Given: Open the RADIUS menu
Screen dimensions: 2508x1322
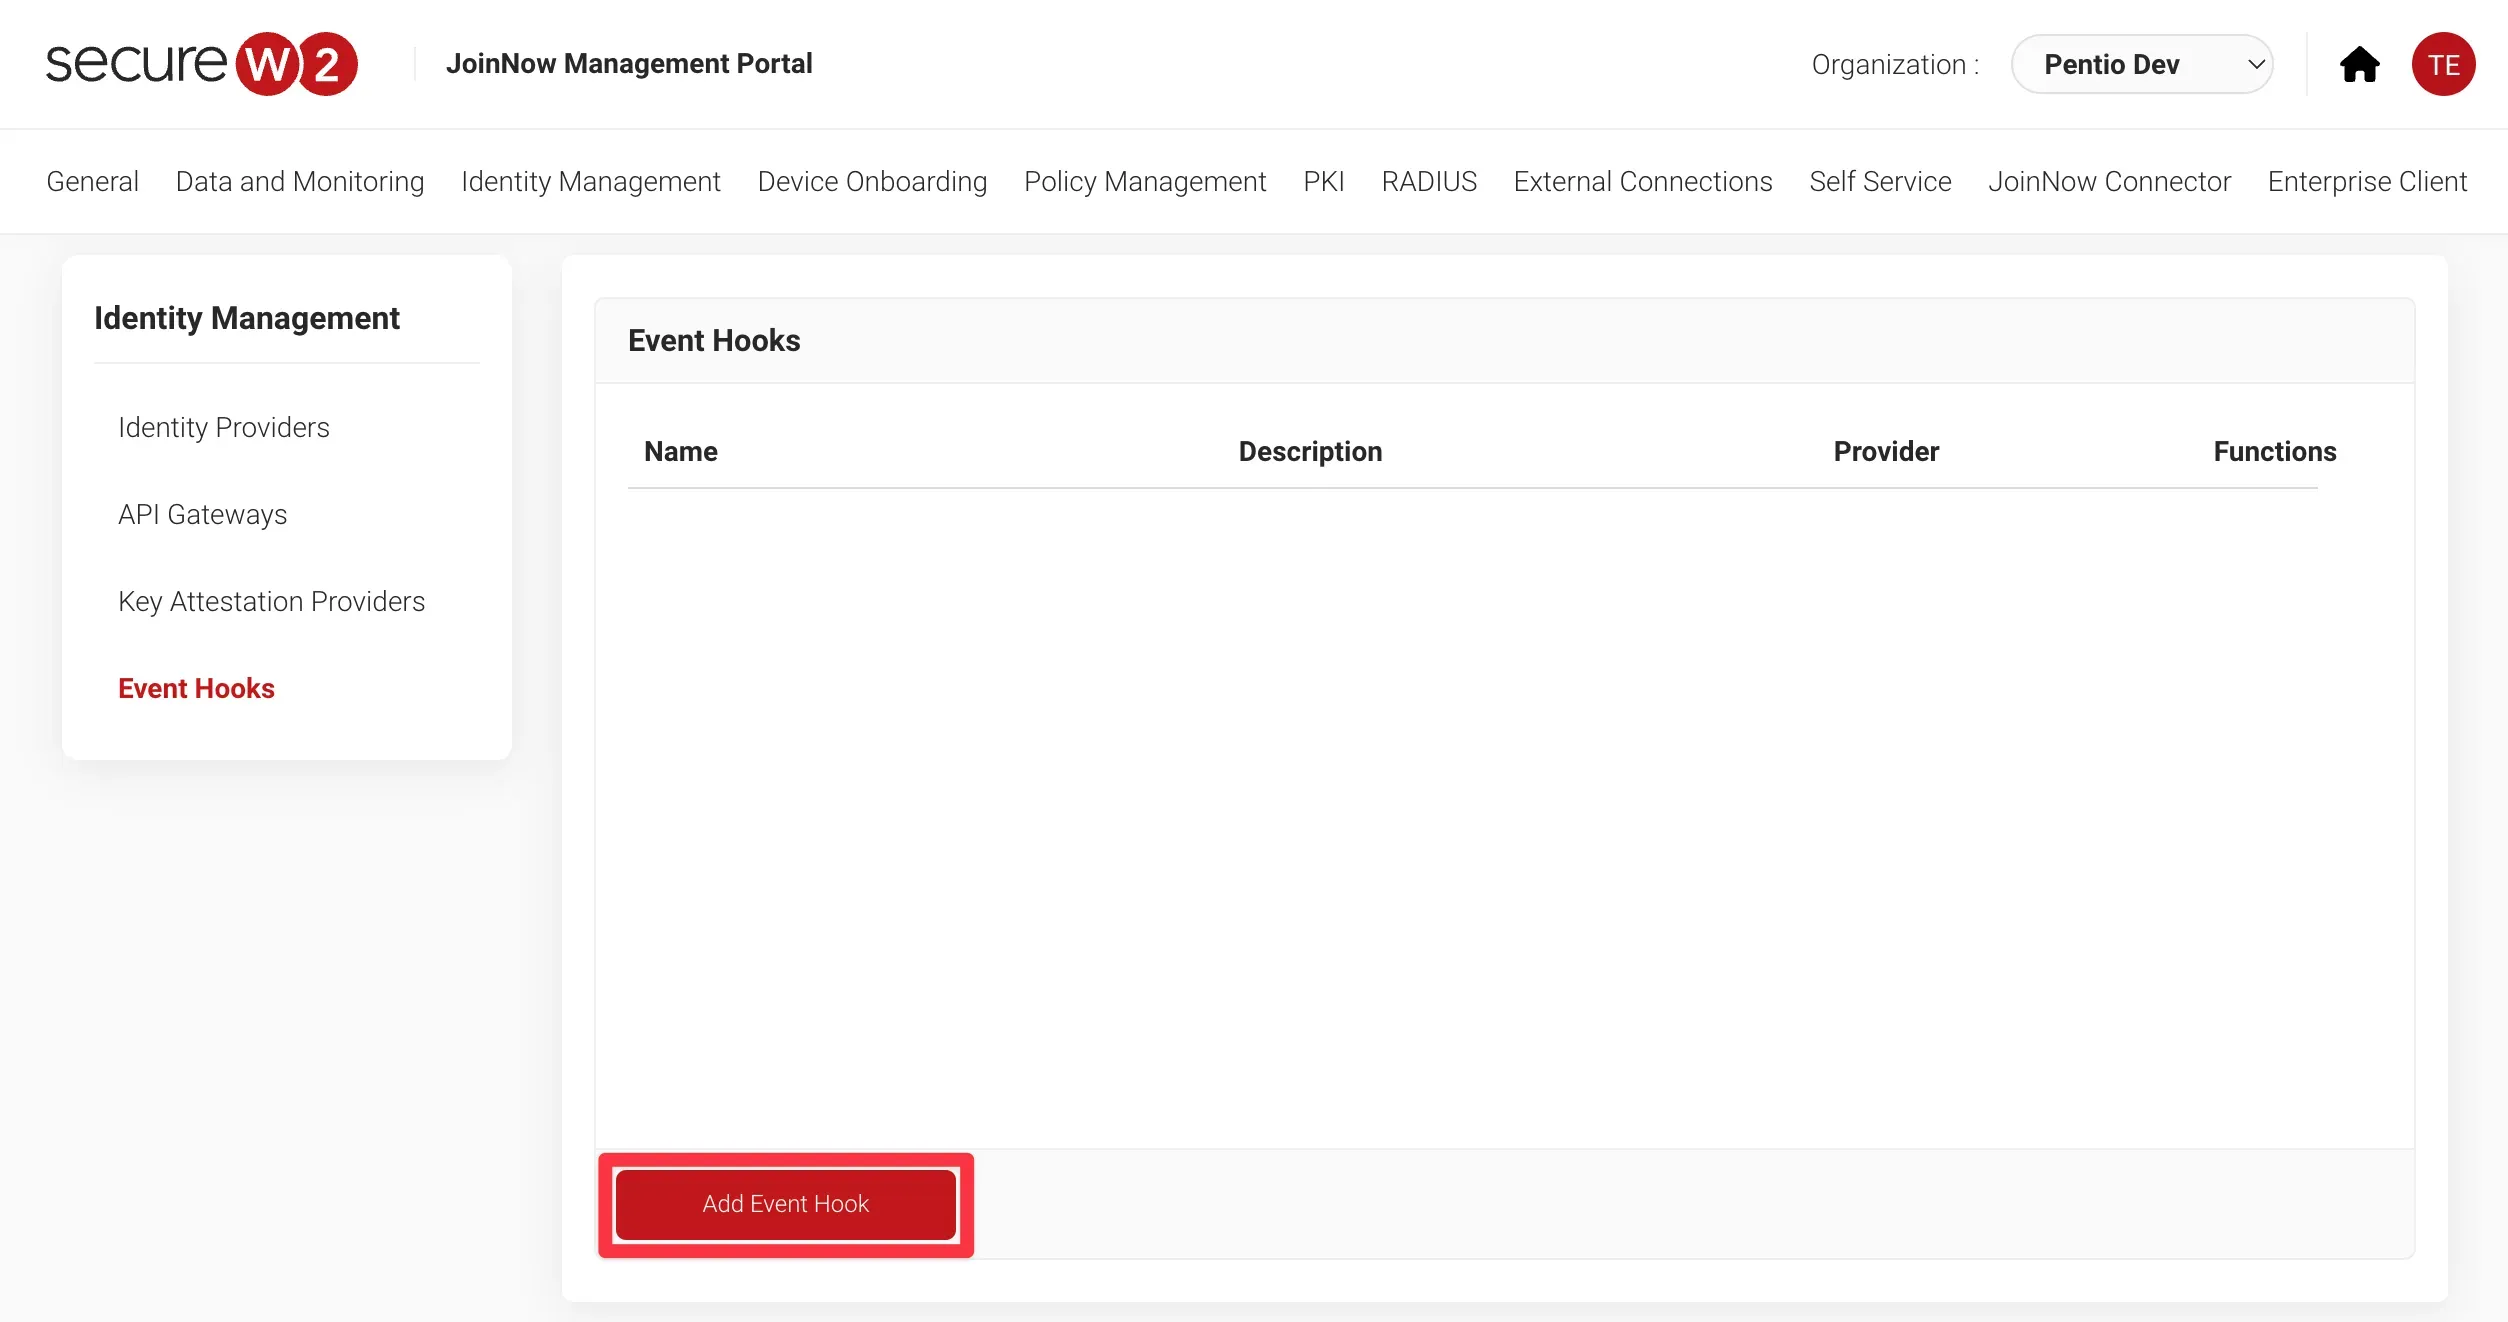Looking at the screenshot, I should (x=1428, y=182).
